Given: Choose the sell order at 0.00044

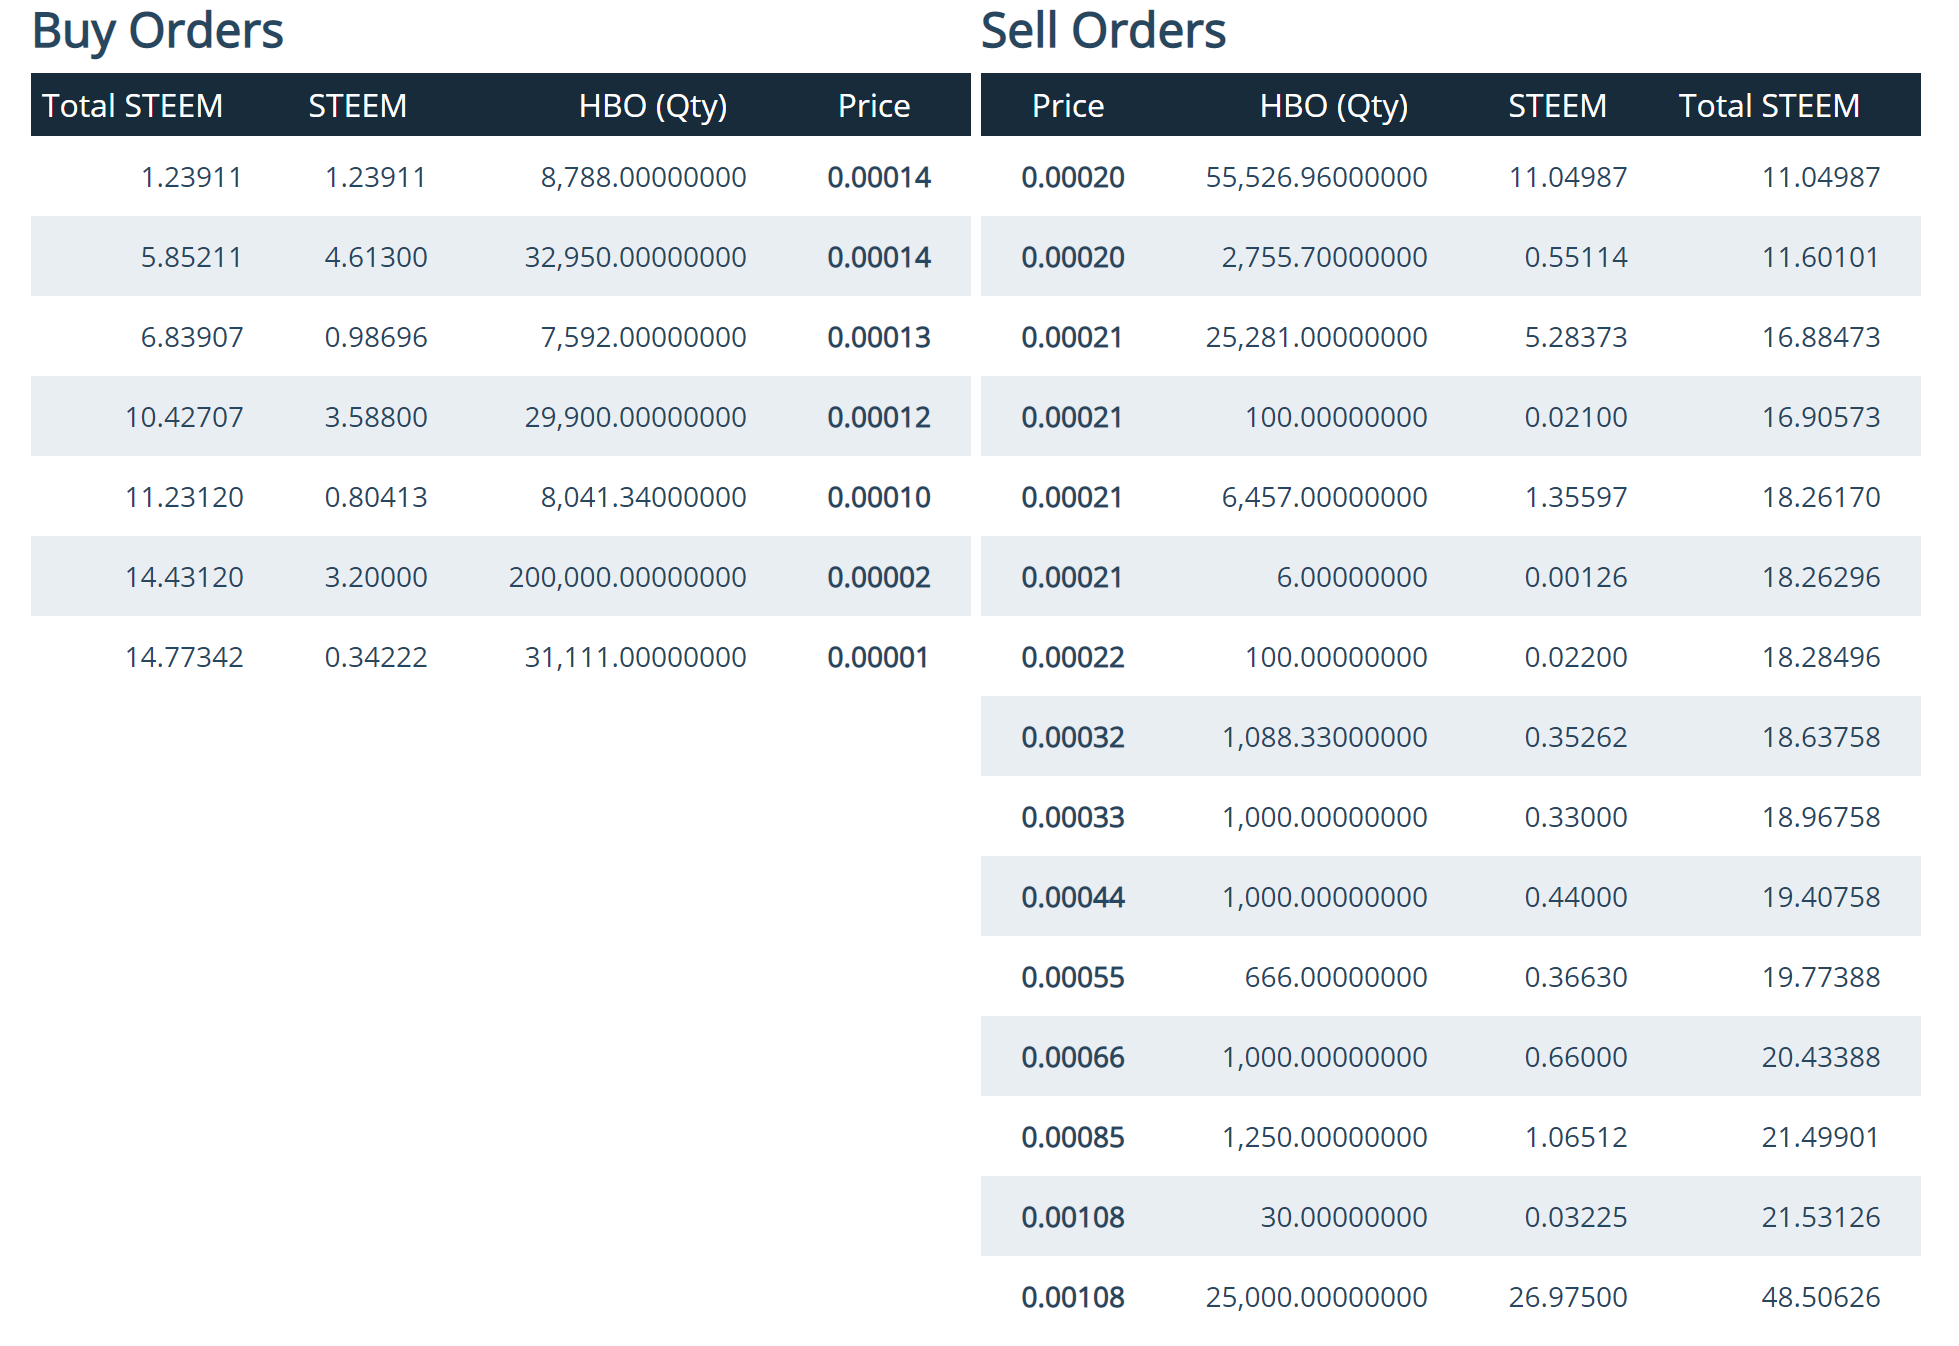Looking at the screenshot, I should [1072, 898].
